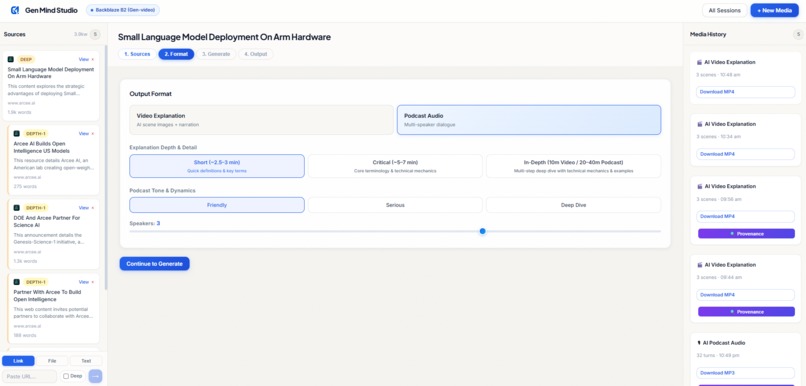Download MP3 for the AI Podcast Audio
This screenshot has width=806, height=386.
[x=745, y=373]
